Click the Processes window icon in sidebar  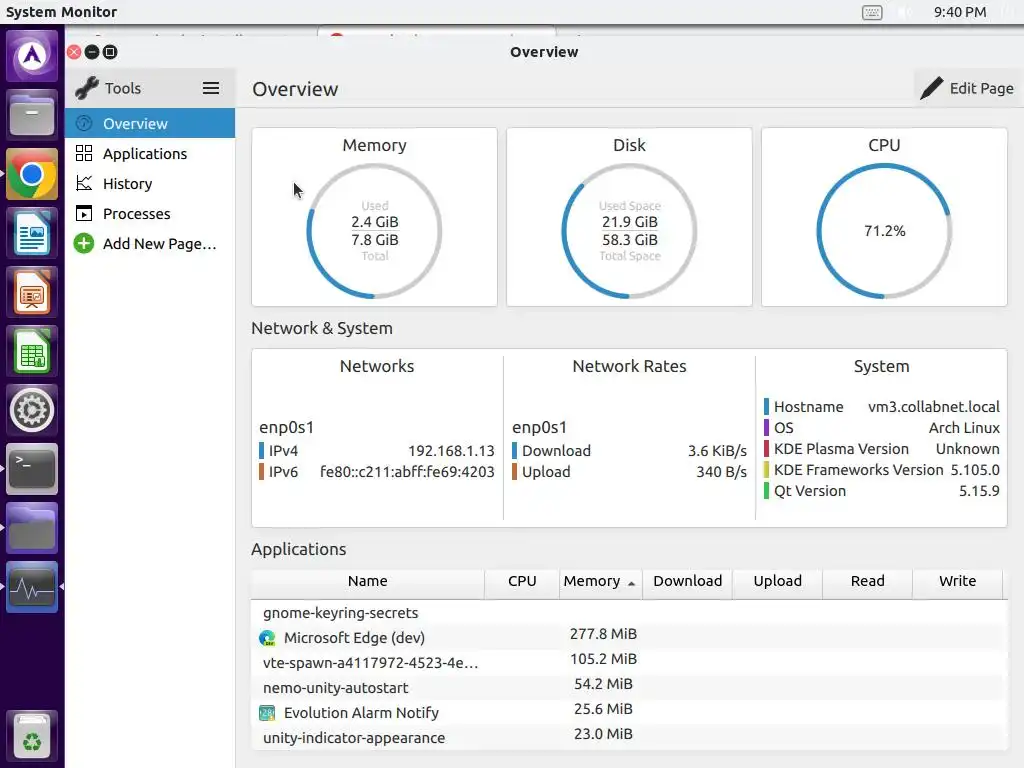[x=84, y=214]
